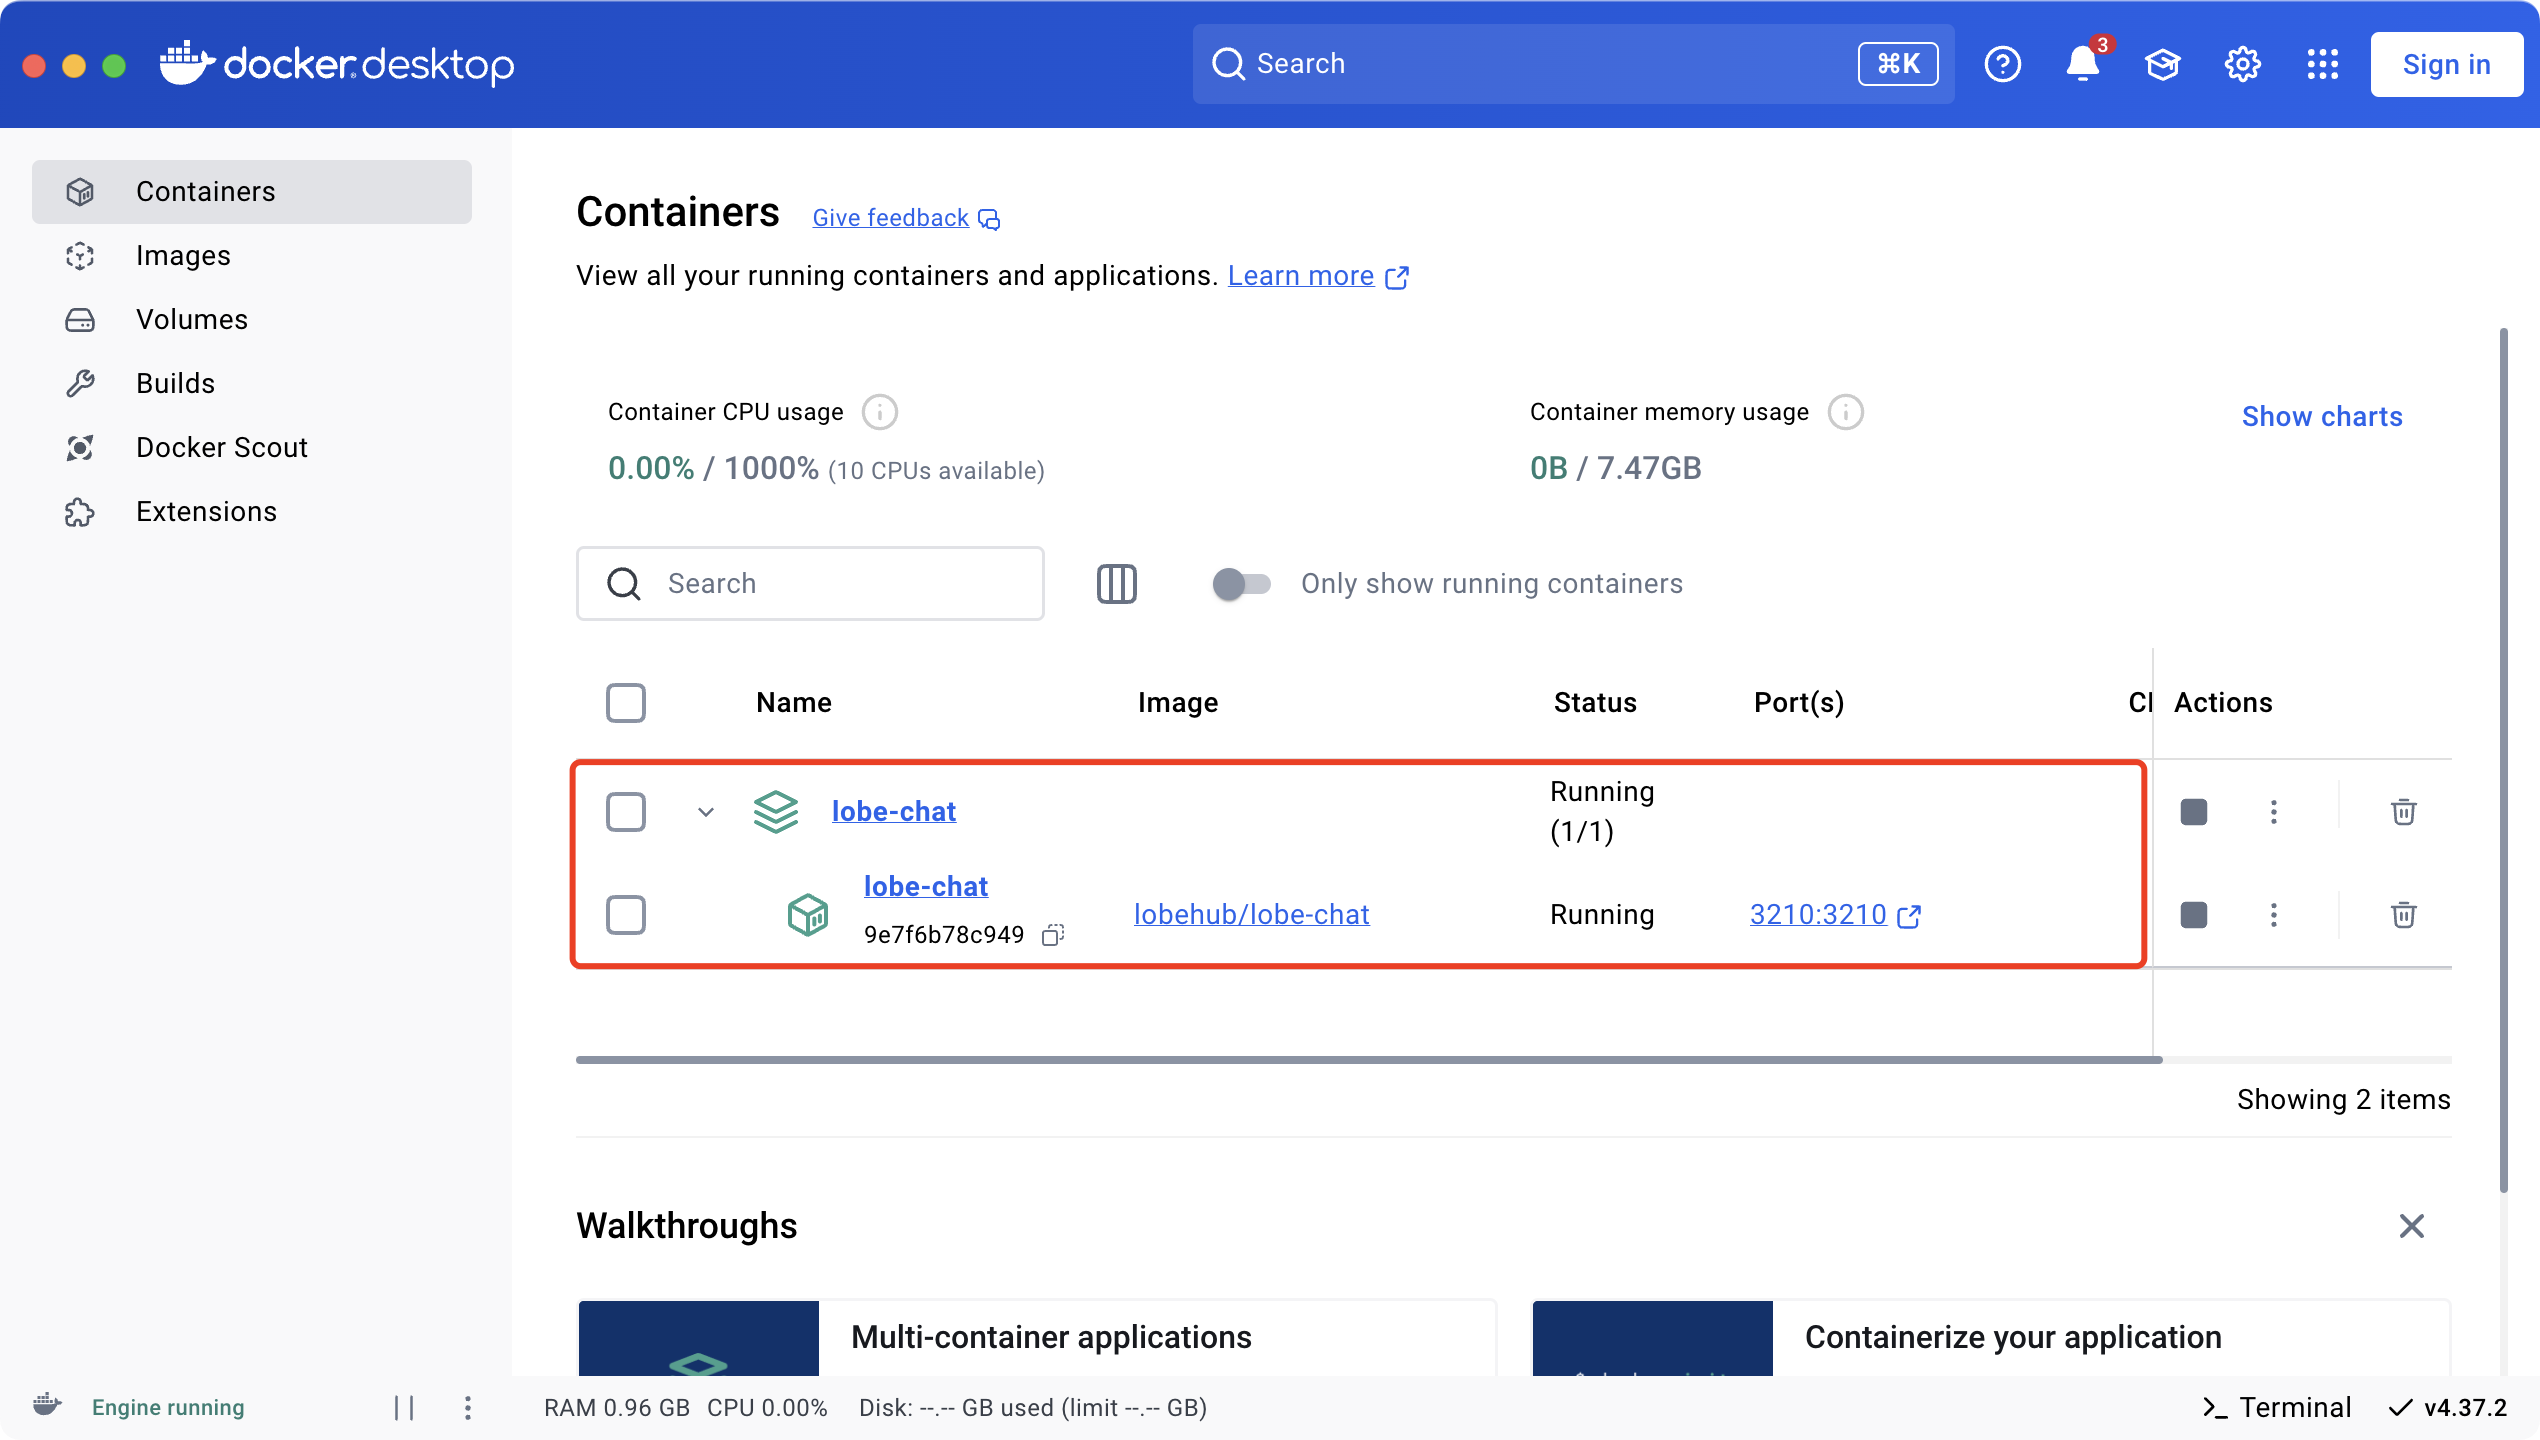Open the Extensions panel

click(206, 511)
